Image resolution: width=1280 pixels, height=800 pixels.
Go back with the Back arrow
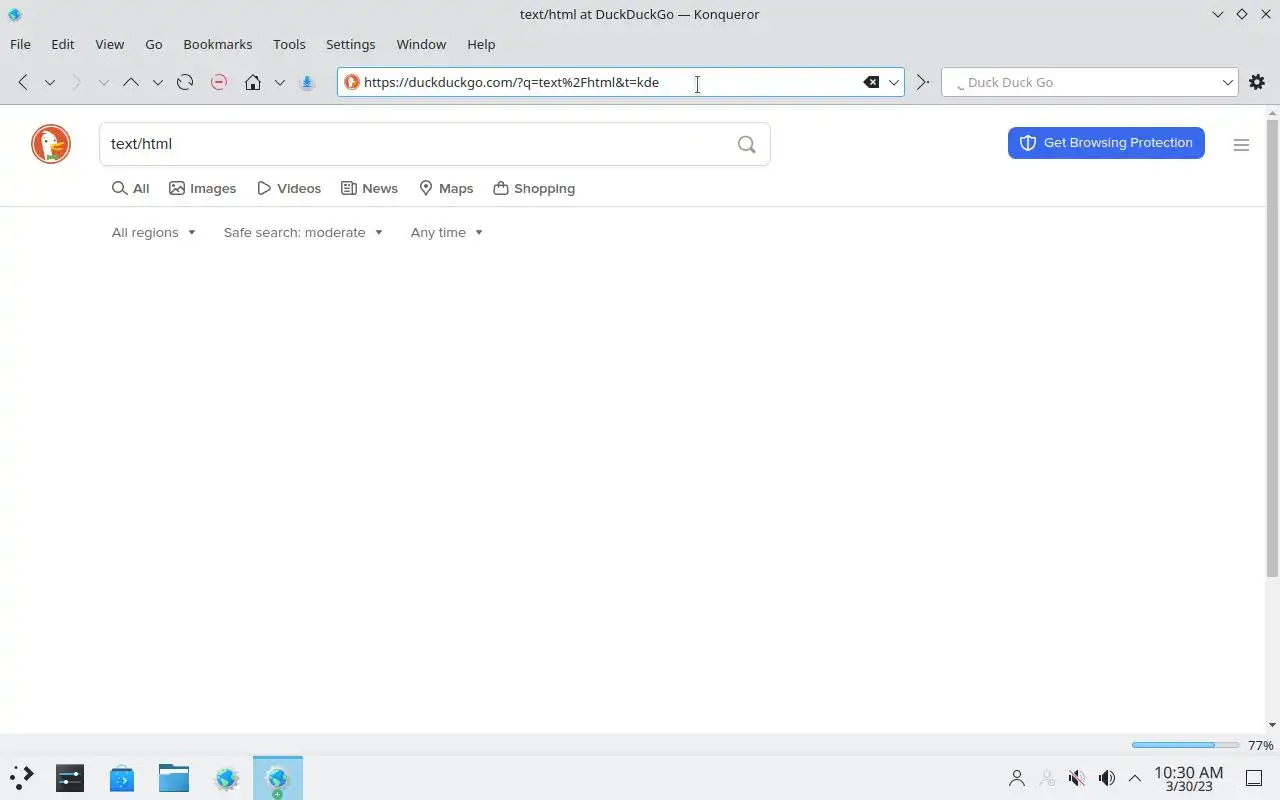click(x=23, y=82)
